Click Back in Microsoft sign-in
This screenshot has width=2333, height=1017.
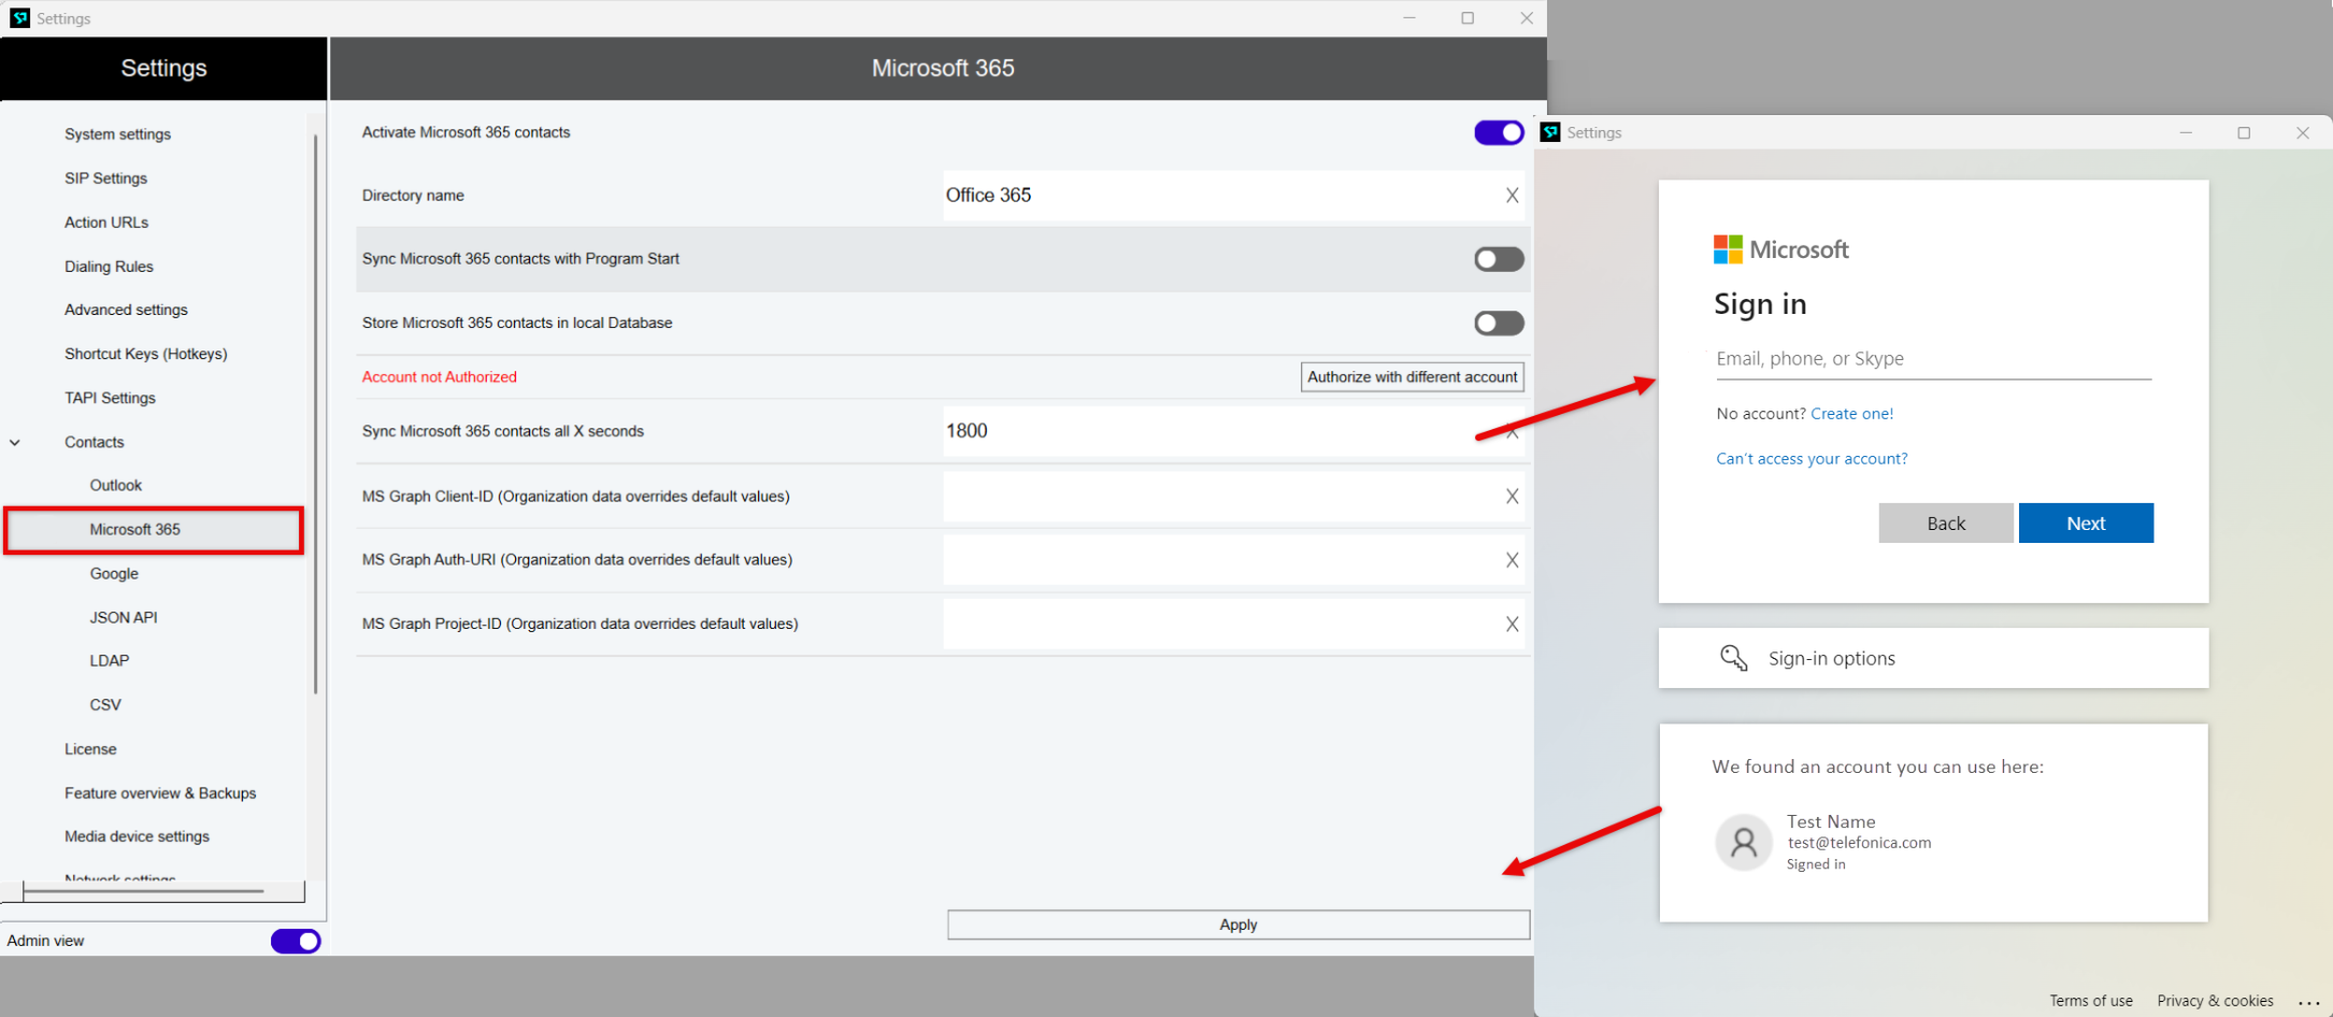click(1945, 523)
